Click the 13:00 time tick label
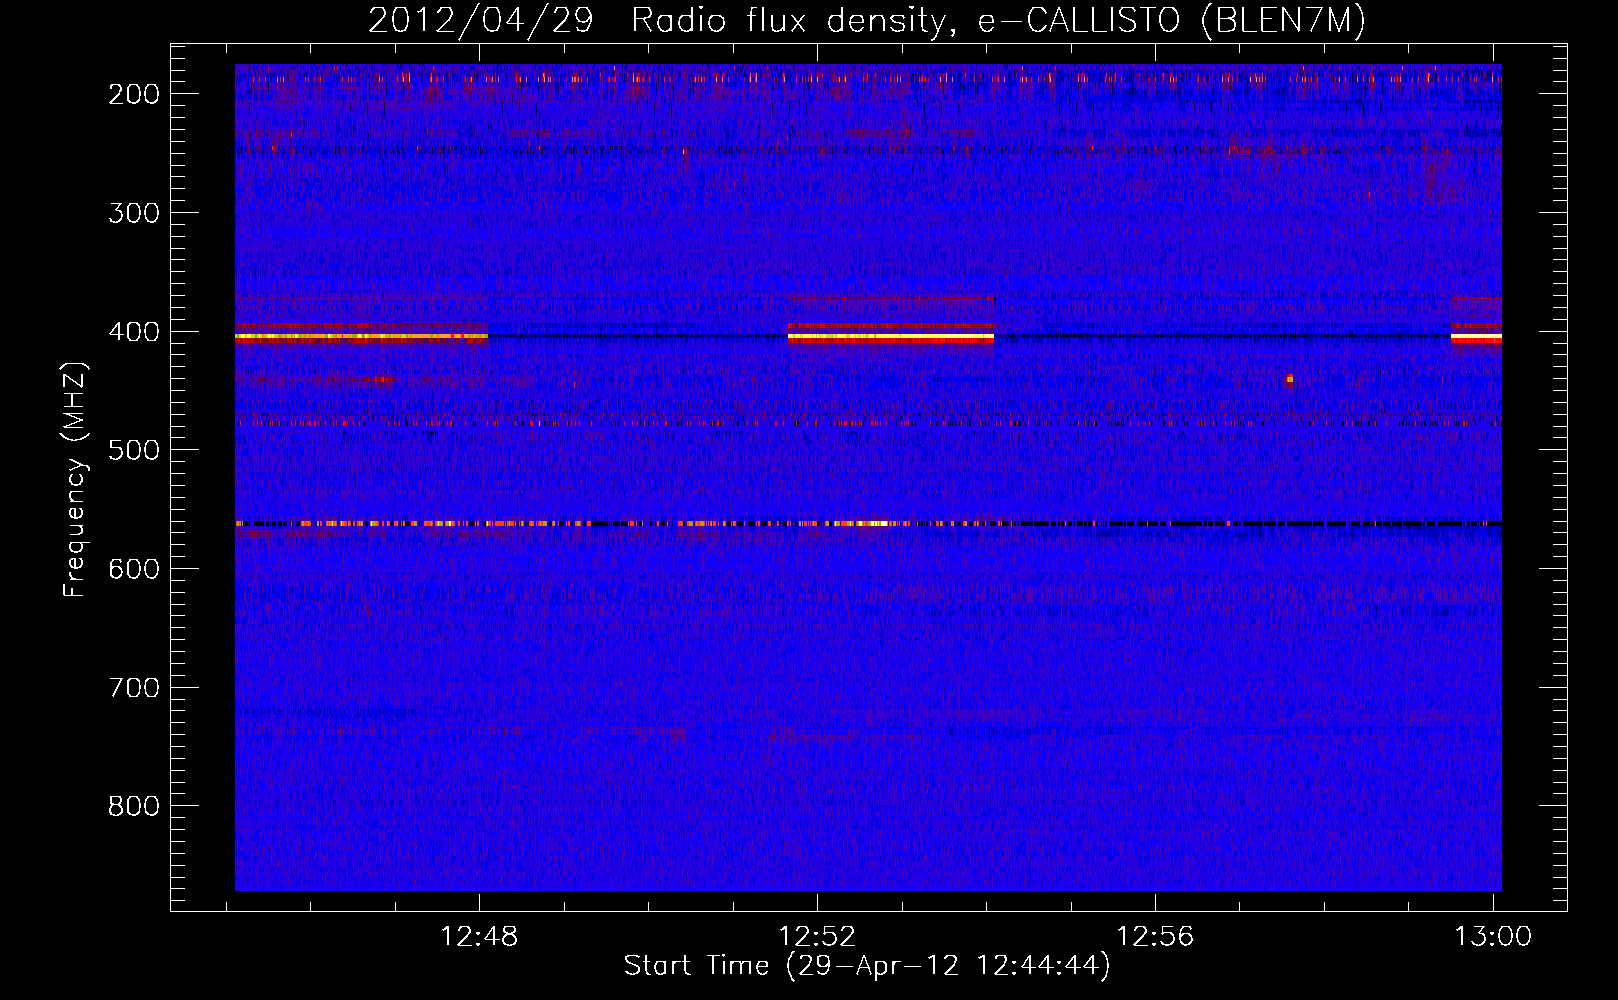The image size is (1618, 1000). (1493, 937)
